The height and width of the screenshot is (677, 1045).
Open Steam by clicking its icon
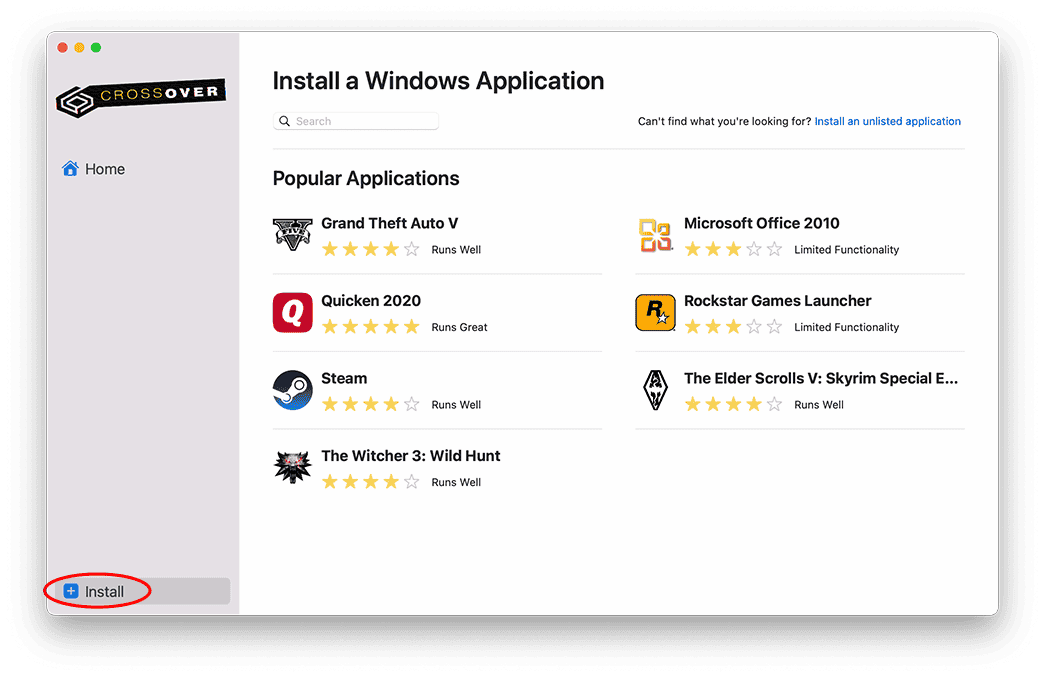pos(292,390)
